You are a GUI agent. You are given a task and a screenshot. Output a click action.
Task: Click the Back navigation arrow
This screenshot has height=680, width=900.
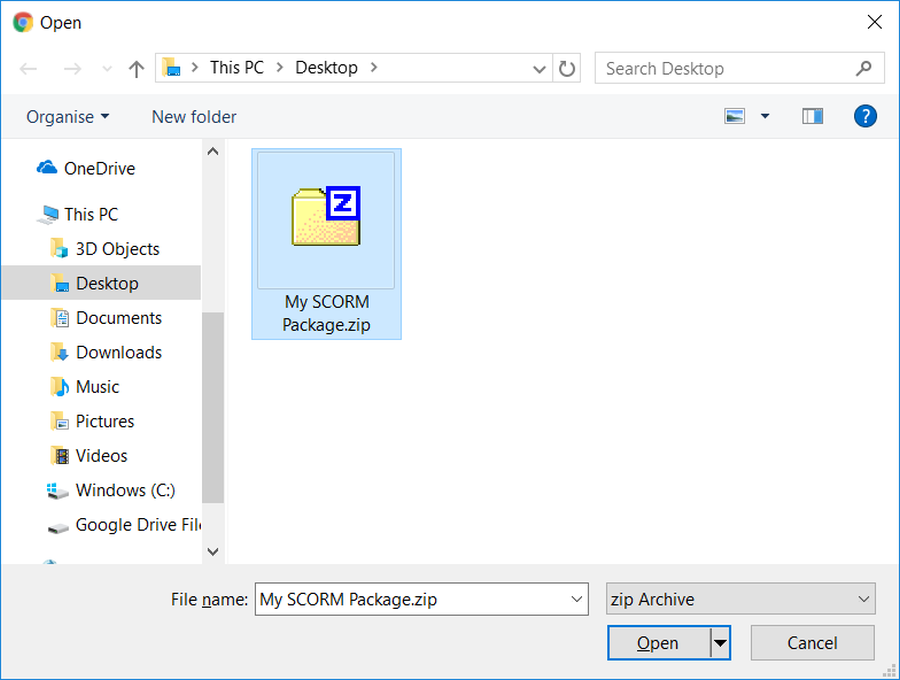[x=28, y=69]
